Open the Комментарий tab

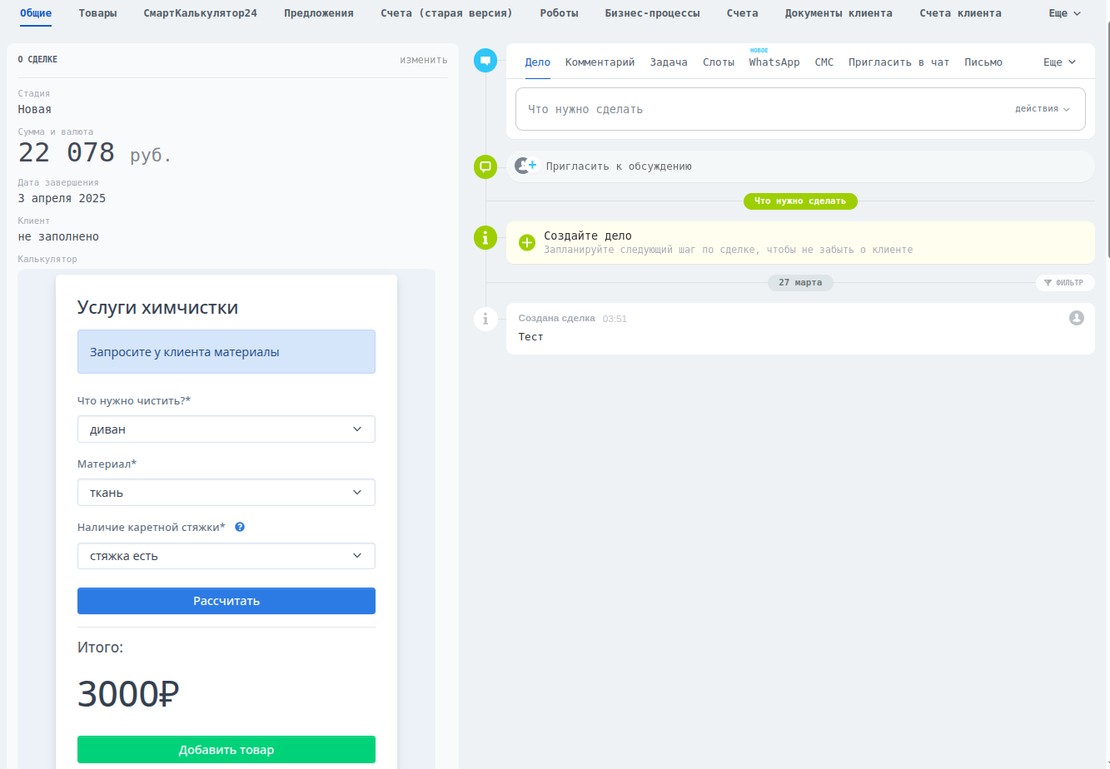(x=600, y=62)
